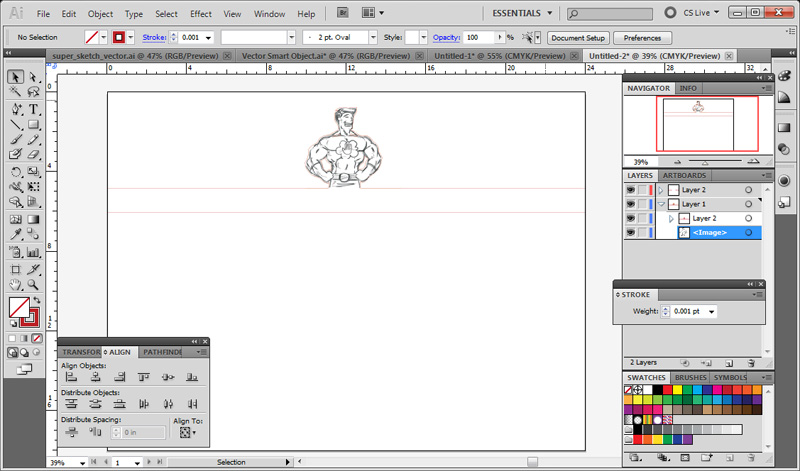Toggle visibility eye of nested Layer 2
Screen dimensions: 800x471
tap(631, 218)
